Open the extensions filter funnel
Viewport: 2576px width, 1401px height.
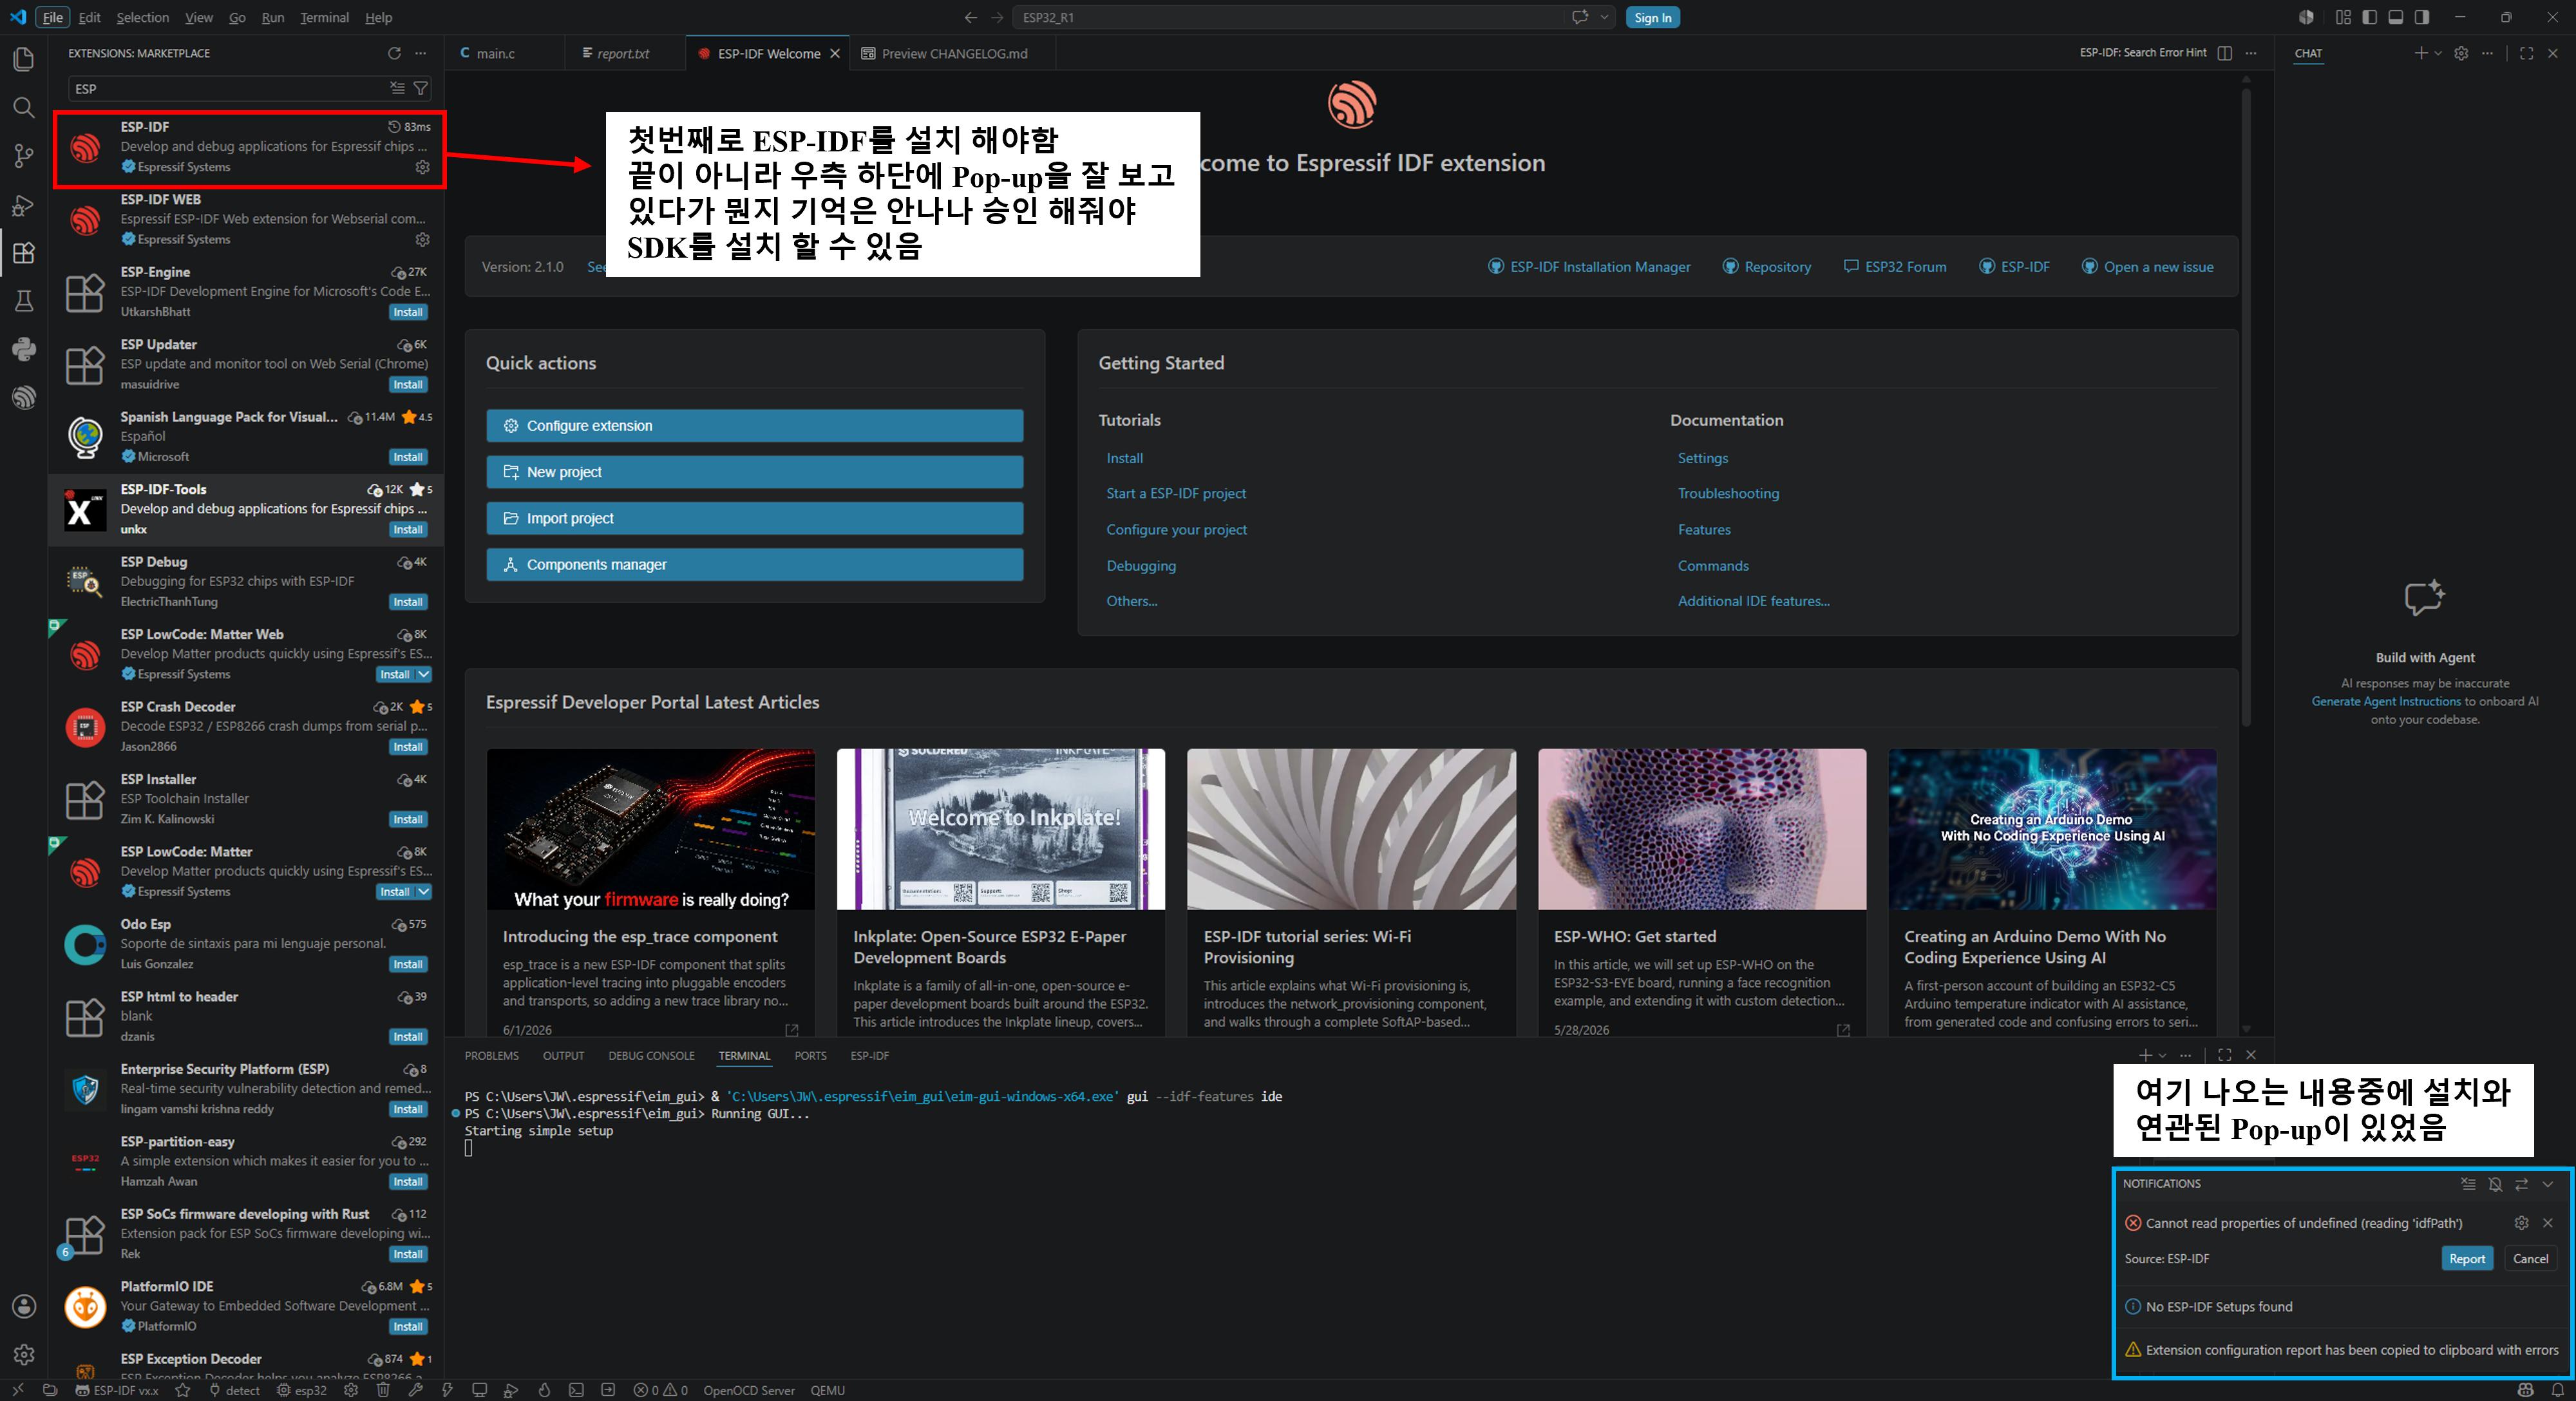421,88
